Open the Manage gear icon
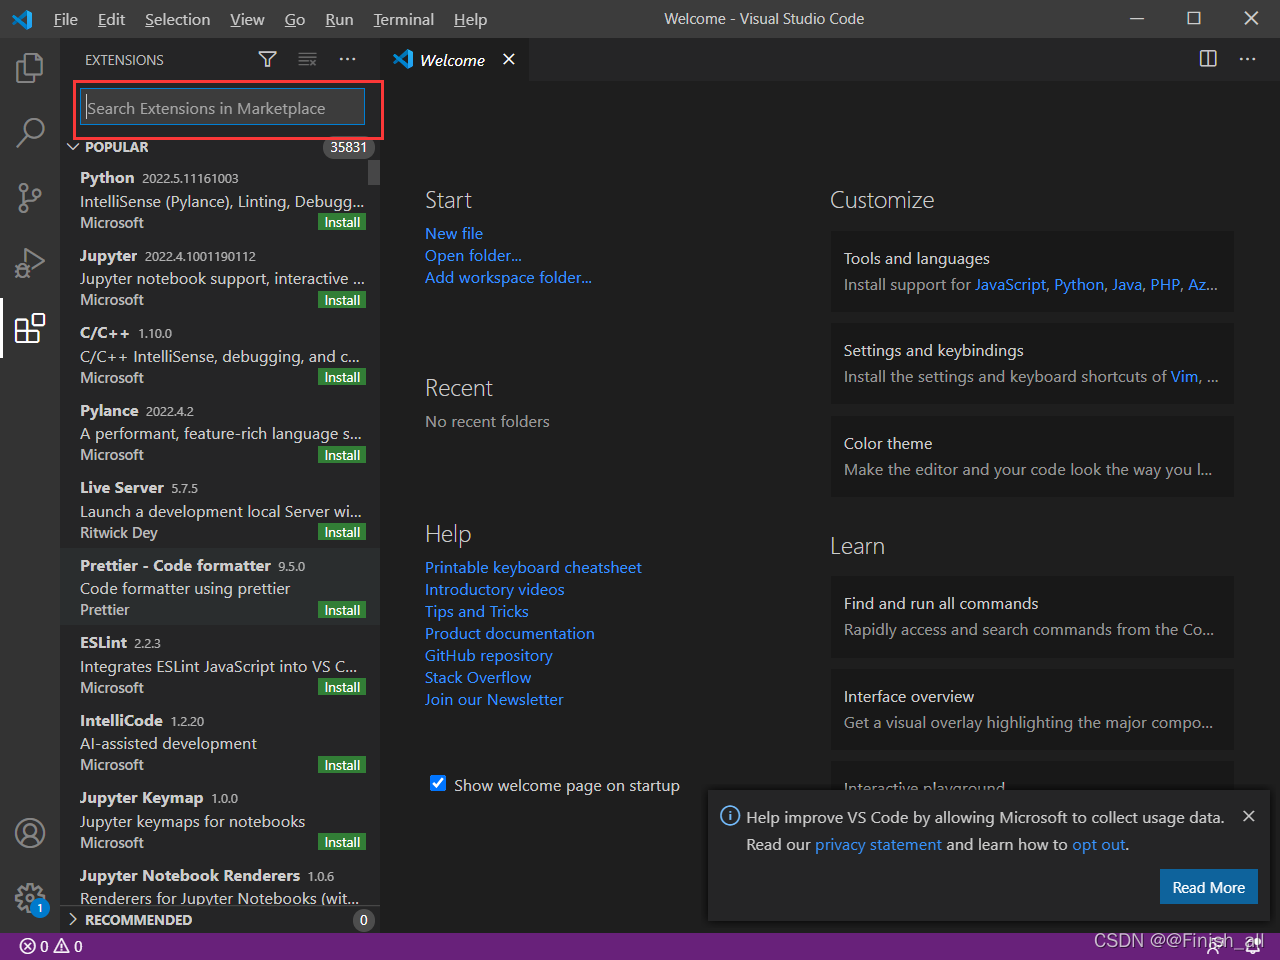Image resolution: width=1280 pixels, height=960 pixels. [30, 897]
